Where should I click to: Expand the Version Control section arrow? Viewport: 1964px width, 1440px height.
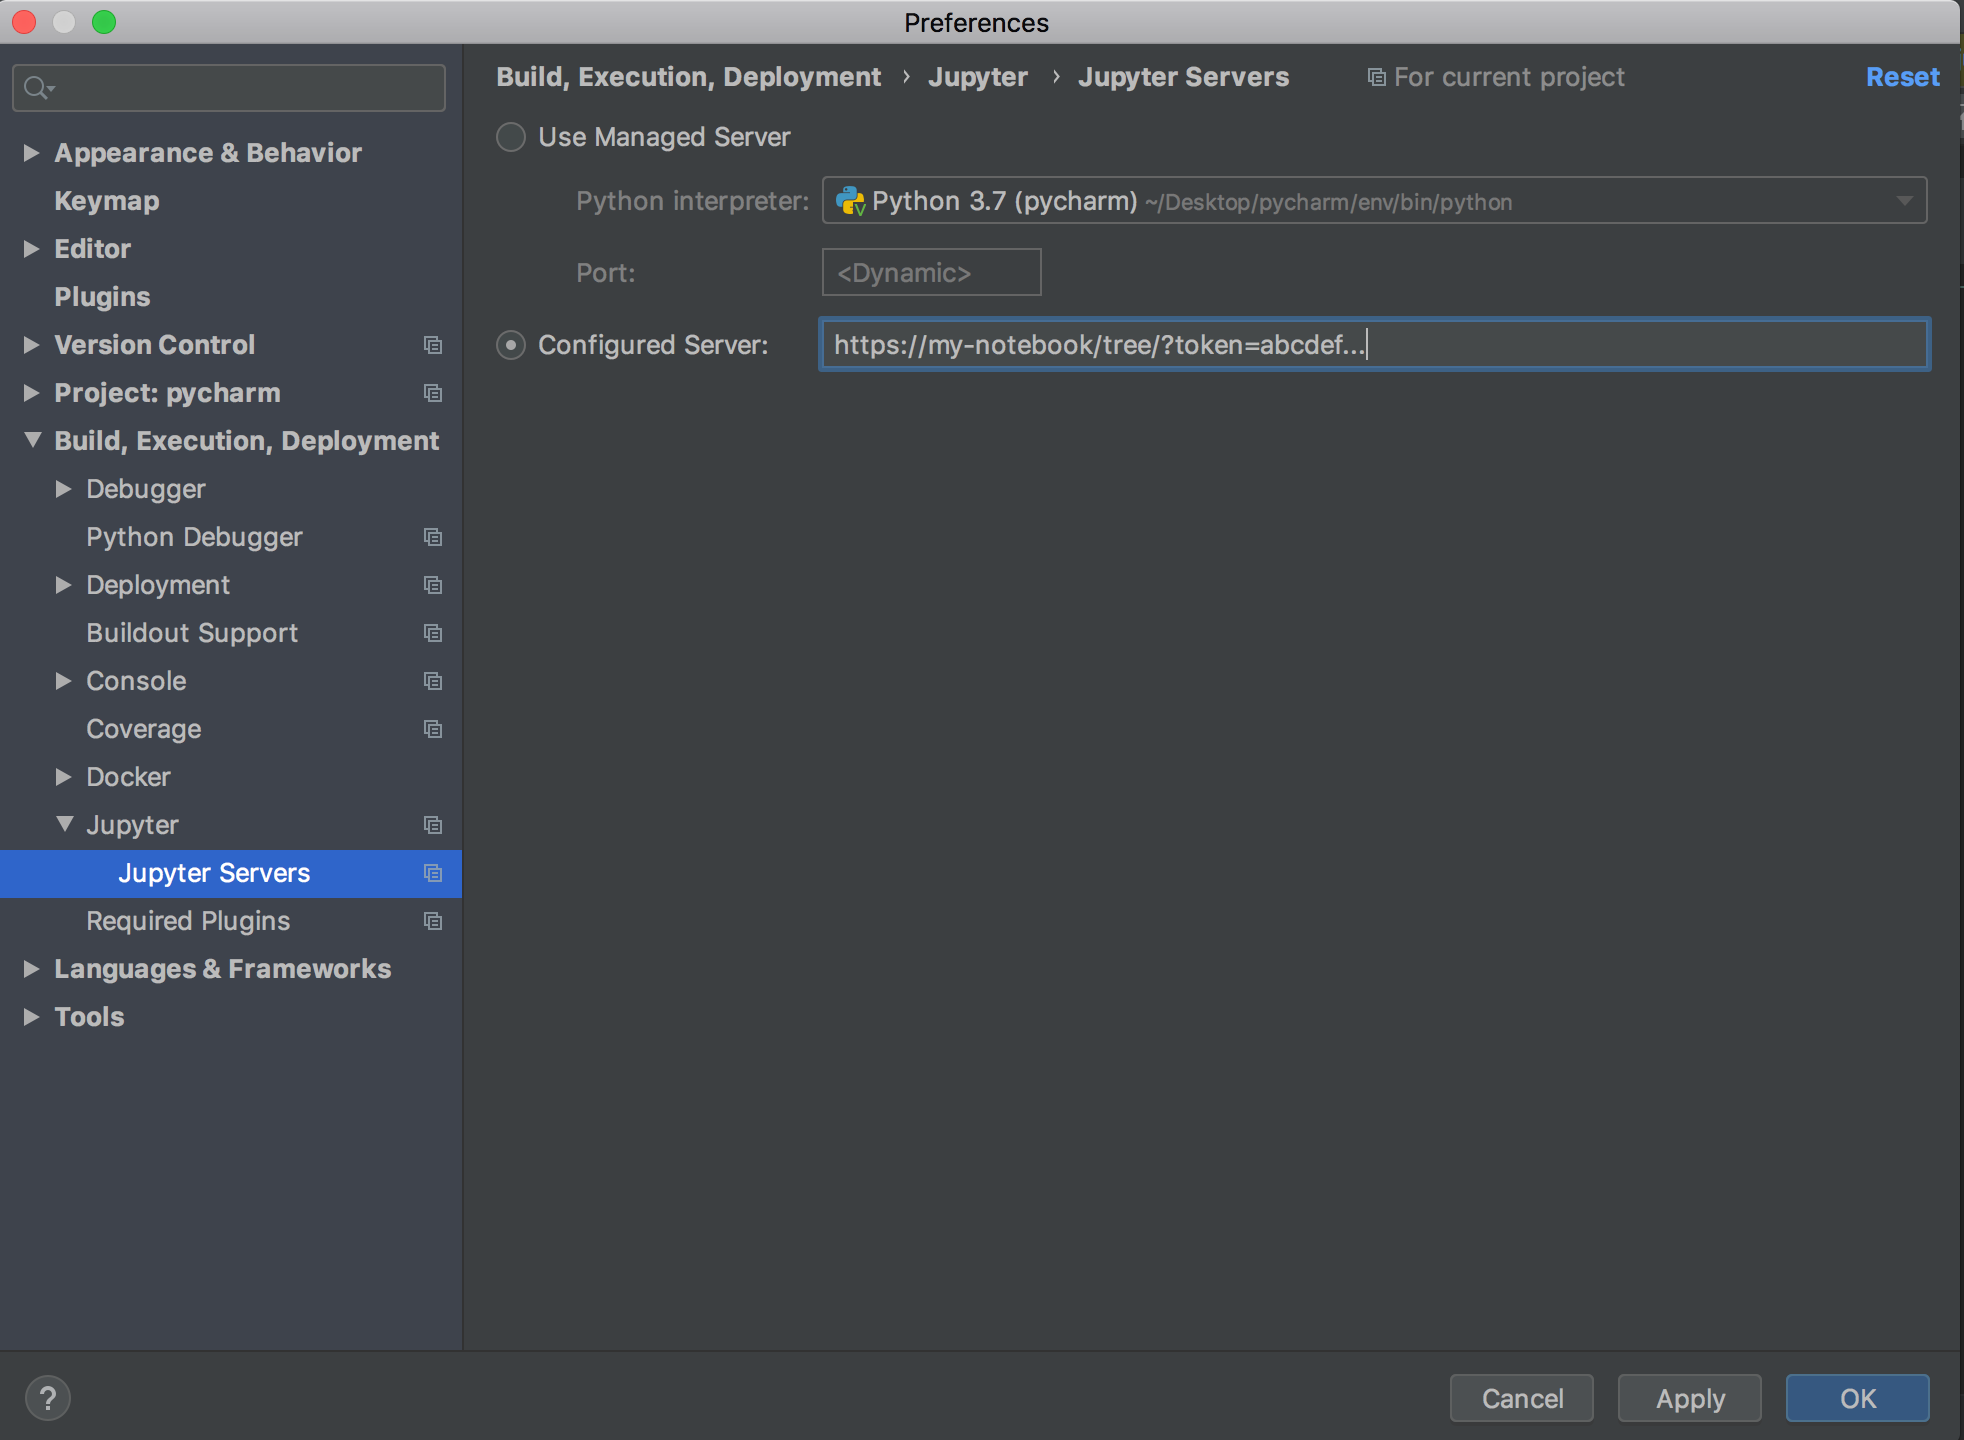(31, 344)
